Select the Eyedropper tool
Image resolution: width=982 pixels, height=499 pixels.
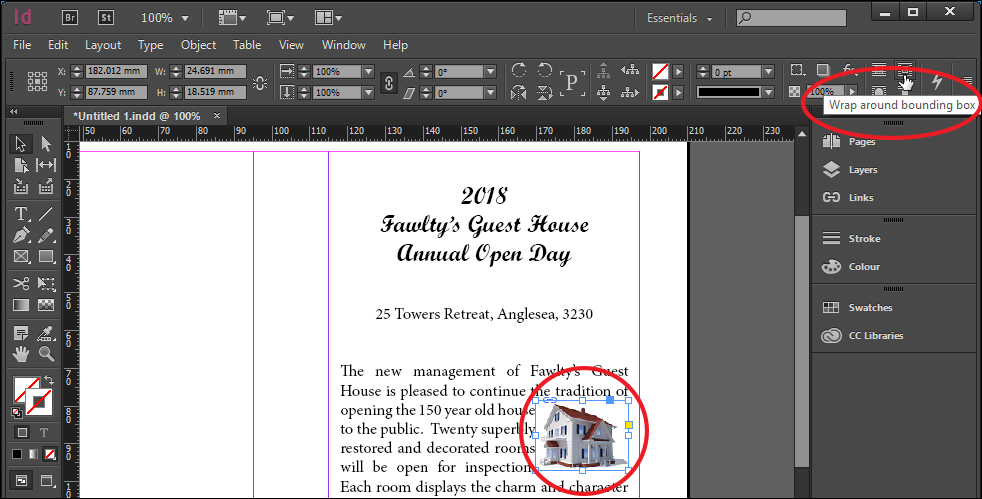tap(46, 333)
